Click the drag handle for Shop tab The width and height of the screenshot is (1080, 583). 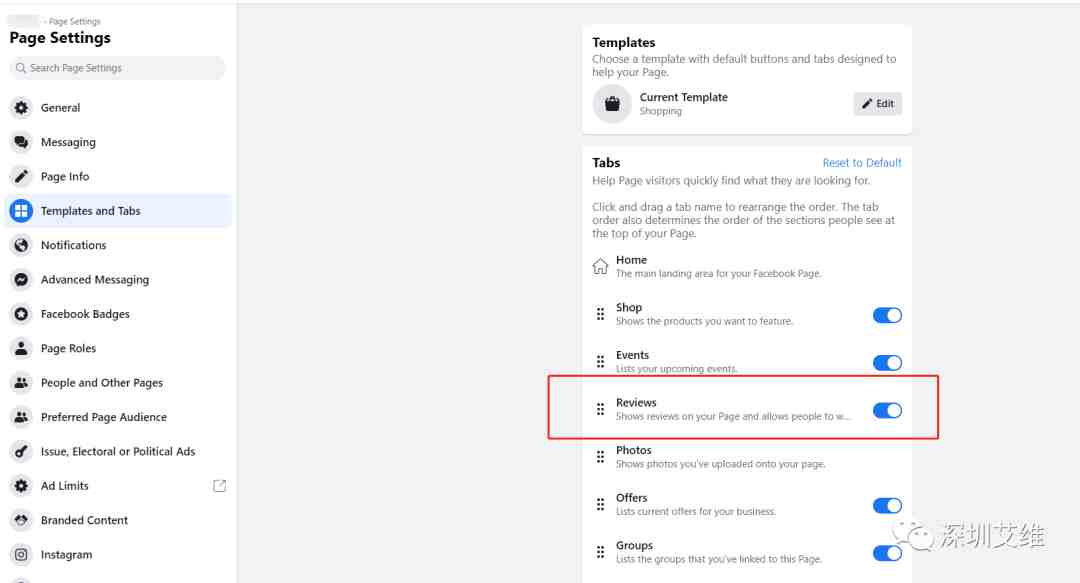(601, 314)
